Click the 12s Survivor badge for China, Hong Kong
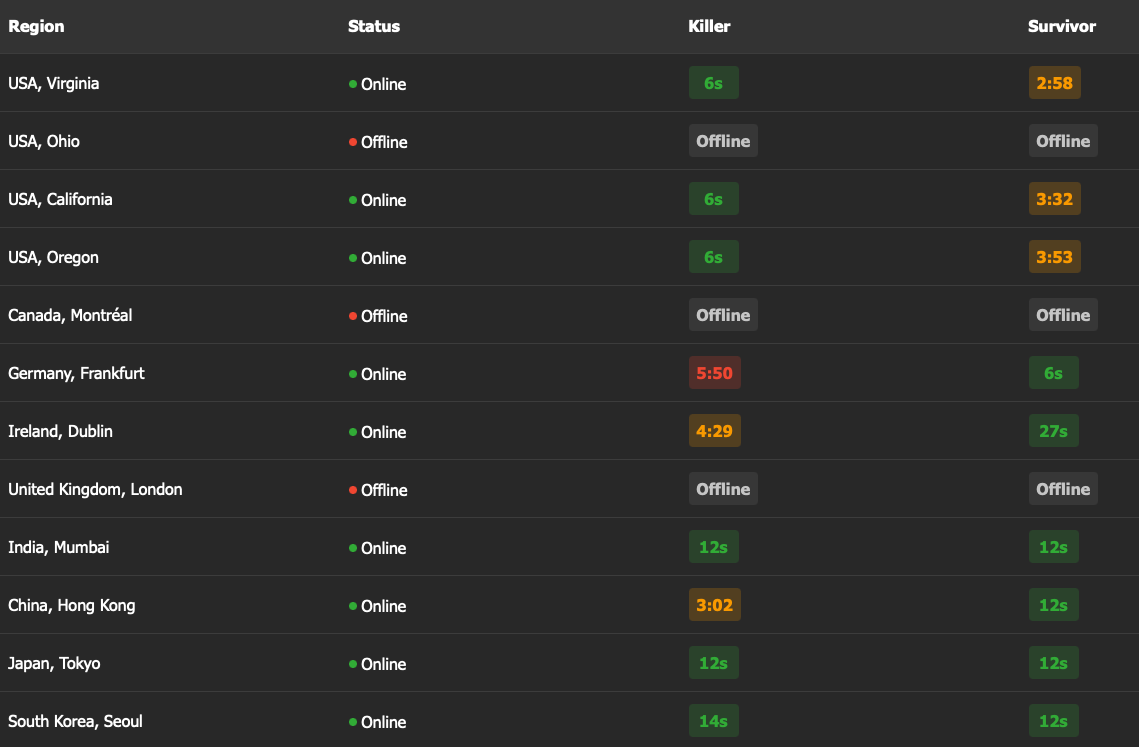This screenshot has height=747, width=1139. pyautogui.click(x=1053, y=605)
